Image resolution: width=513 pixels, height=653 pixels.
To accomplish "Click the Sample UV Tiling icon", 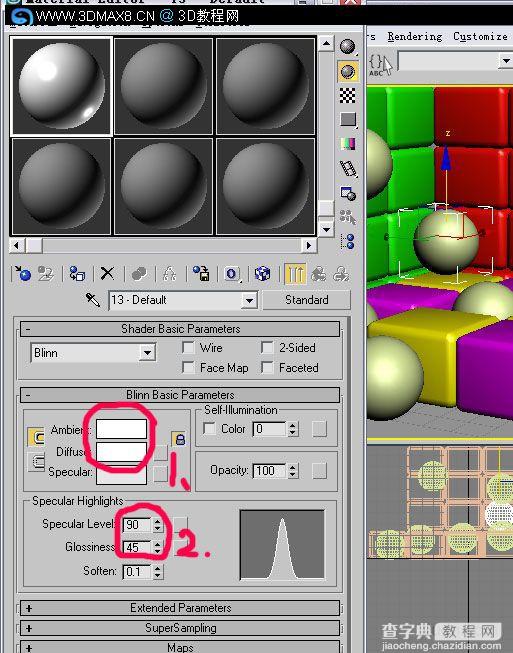I will pyautogui.click(x=348, y=120).
